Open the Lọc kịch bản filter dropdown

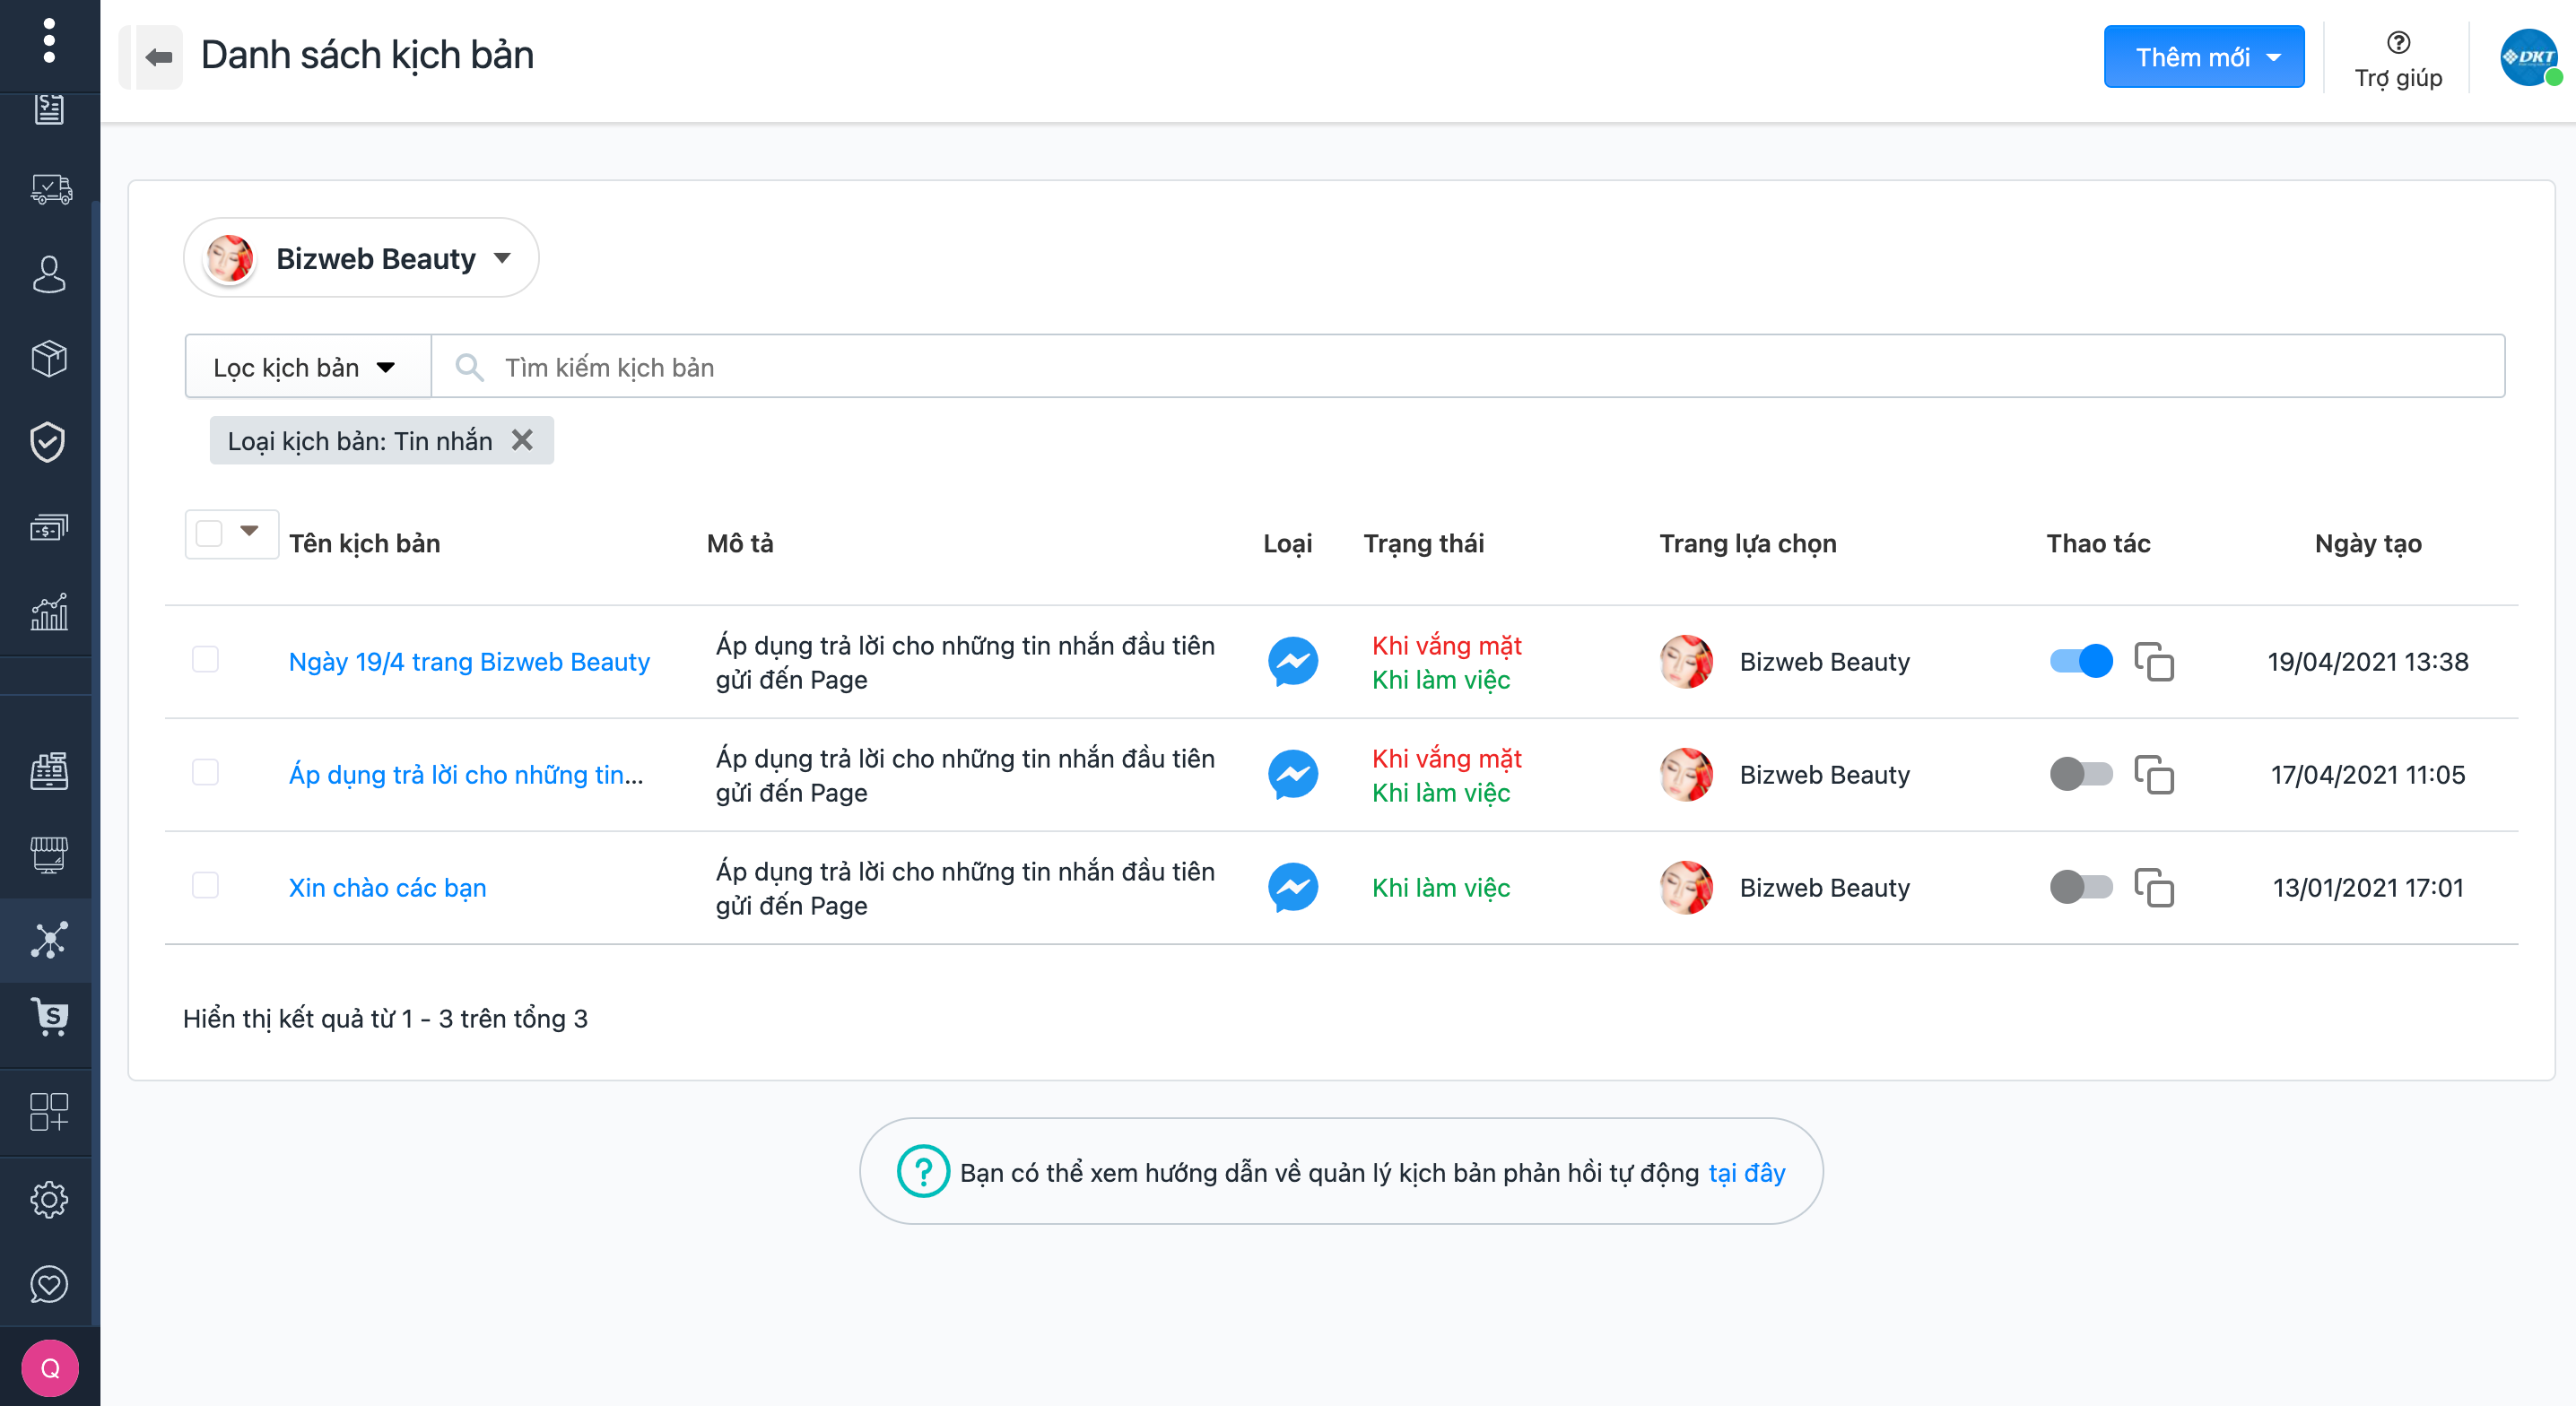click(306, 367)
